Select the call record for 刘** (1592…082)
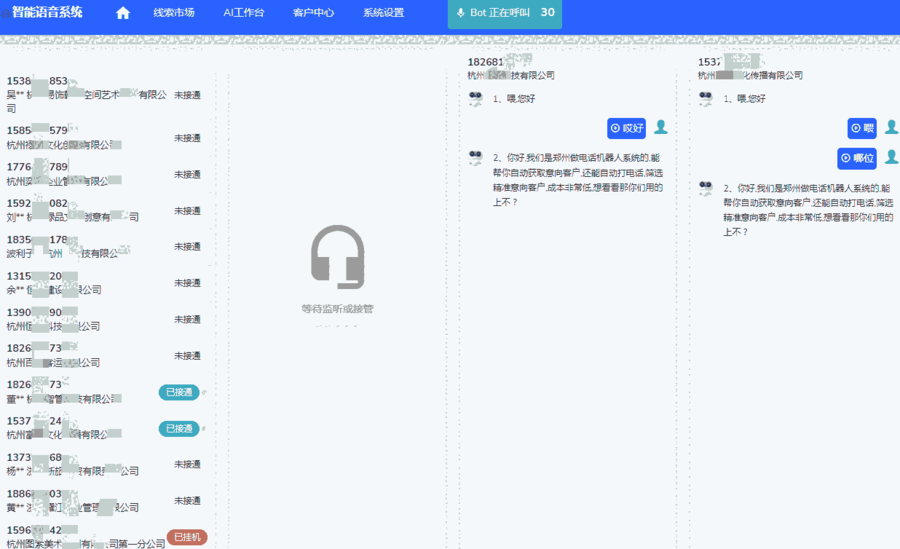The image size is (900, 549). [x=90, y=210]
